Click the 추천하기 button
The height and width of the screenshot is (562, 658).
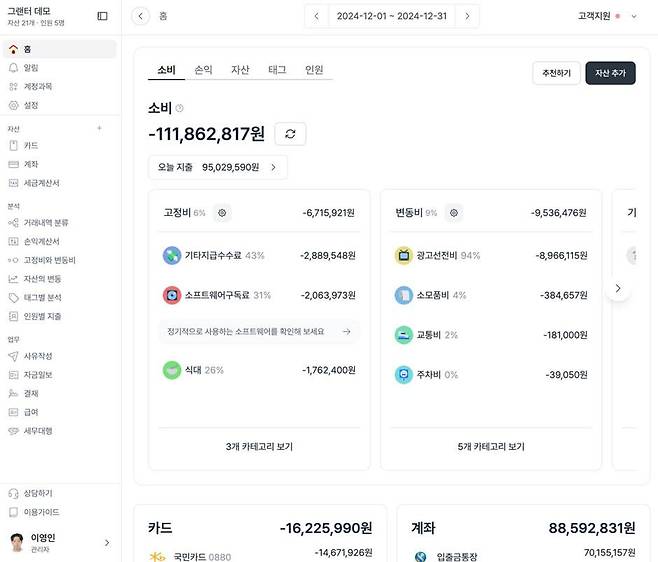point(556,73)
